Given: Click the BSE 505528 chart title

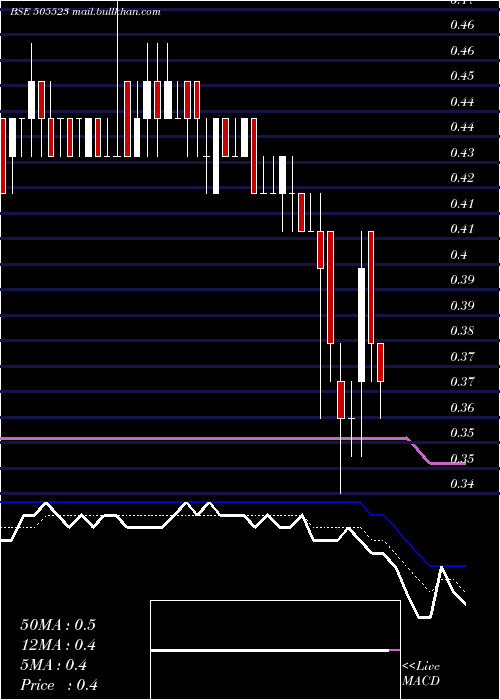Looking at the screenshot, I should pyautogui.click(x=85, y=12).
